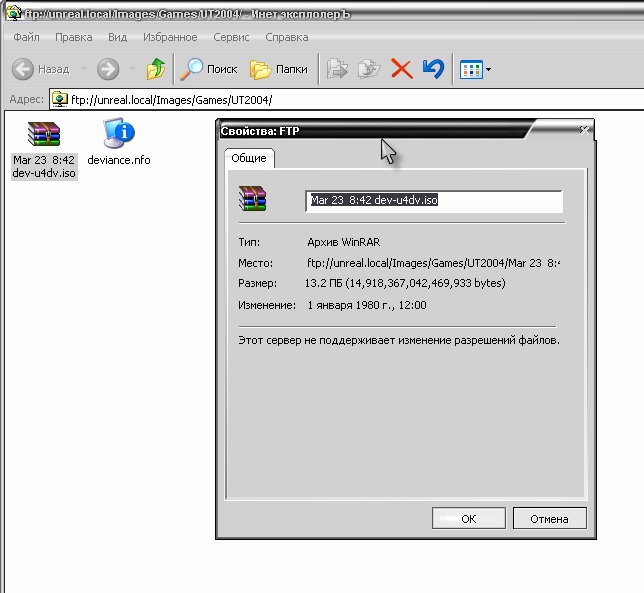Screen dimensions: 644x593
Task: Click the explorer window title bar icon
Action: [x=14, y=13]
